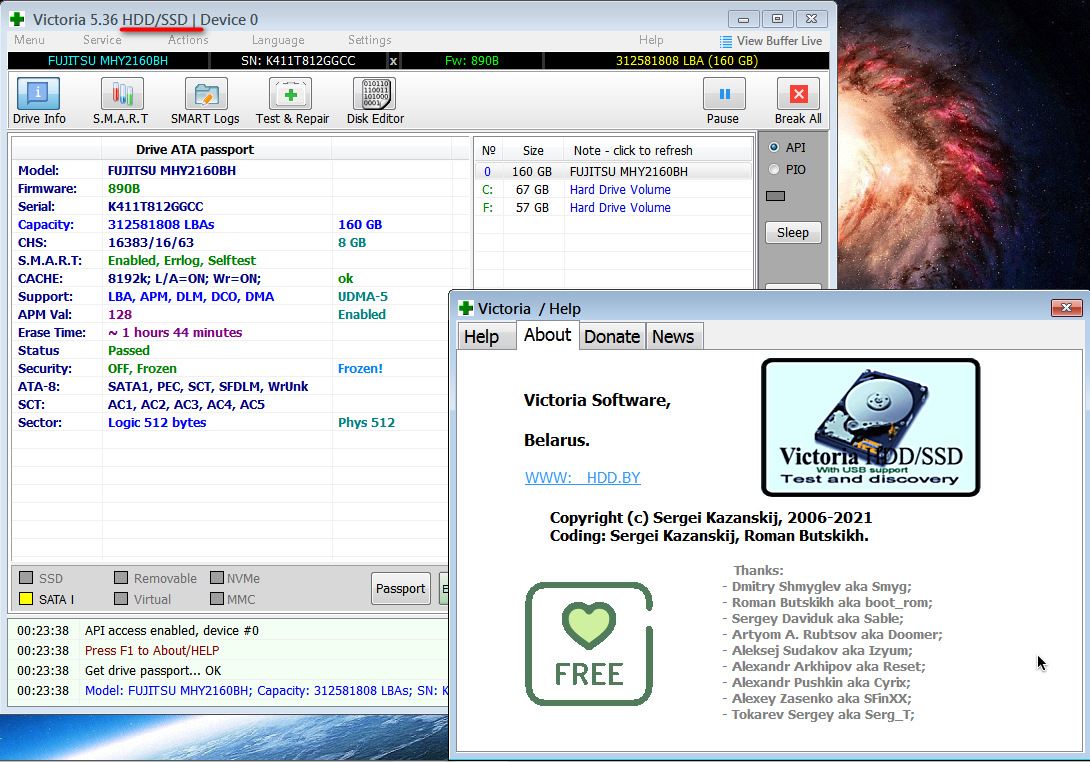Image resolution: width=1090 pixels, height=762 pixels.
Task: Click the Fw: 890B header field
Action: tap(472, 61)
